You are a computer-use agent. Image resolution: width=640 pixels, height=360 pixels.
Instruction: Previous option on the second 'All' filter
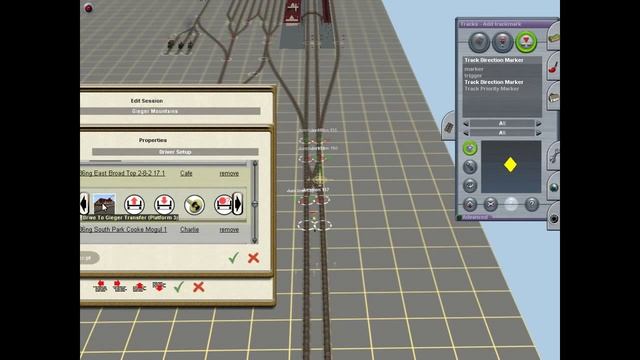point(466,133)
